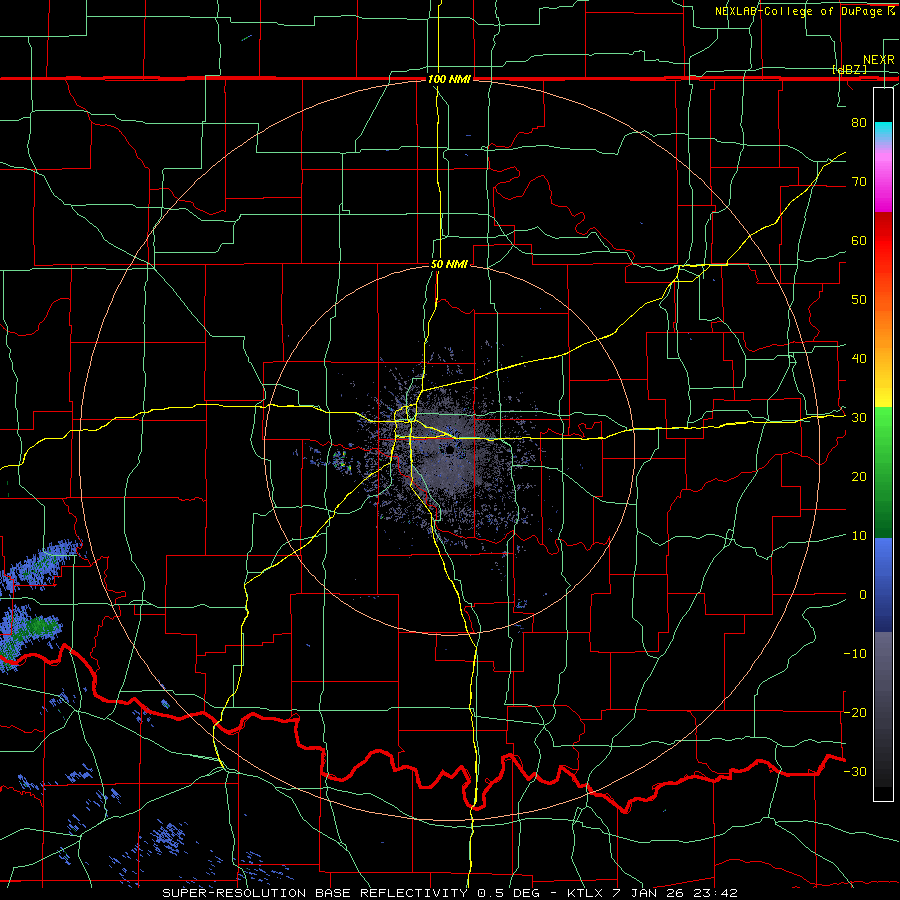Click the dark radar site dot at the echo center
Viewport: 900px width, 900px height.
click(x=449, y=449)
